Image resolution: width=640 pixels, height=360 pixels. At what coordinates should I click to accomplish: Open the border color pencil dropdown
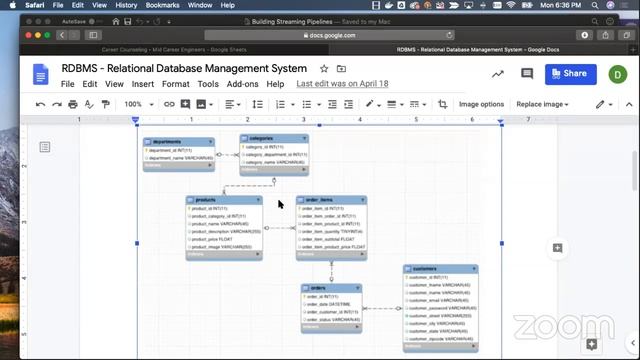pyautogui.click(x=373, y=104)
